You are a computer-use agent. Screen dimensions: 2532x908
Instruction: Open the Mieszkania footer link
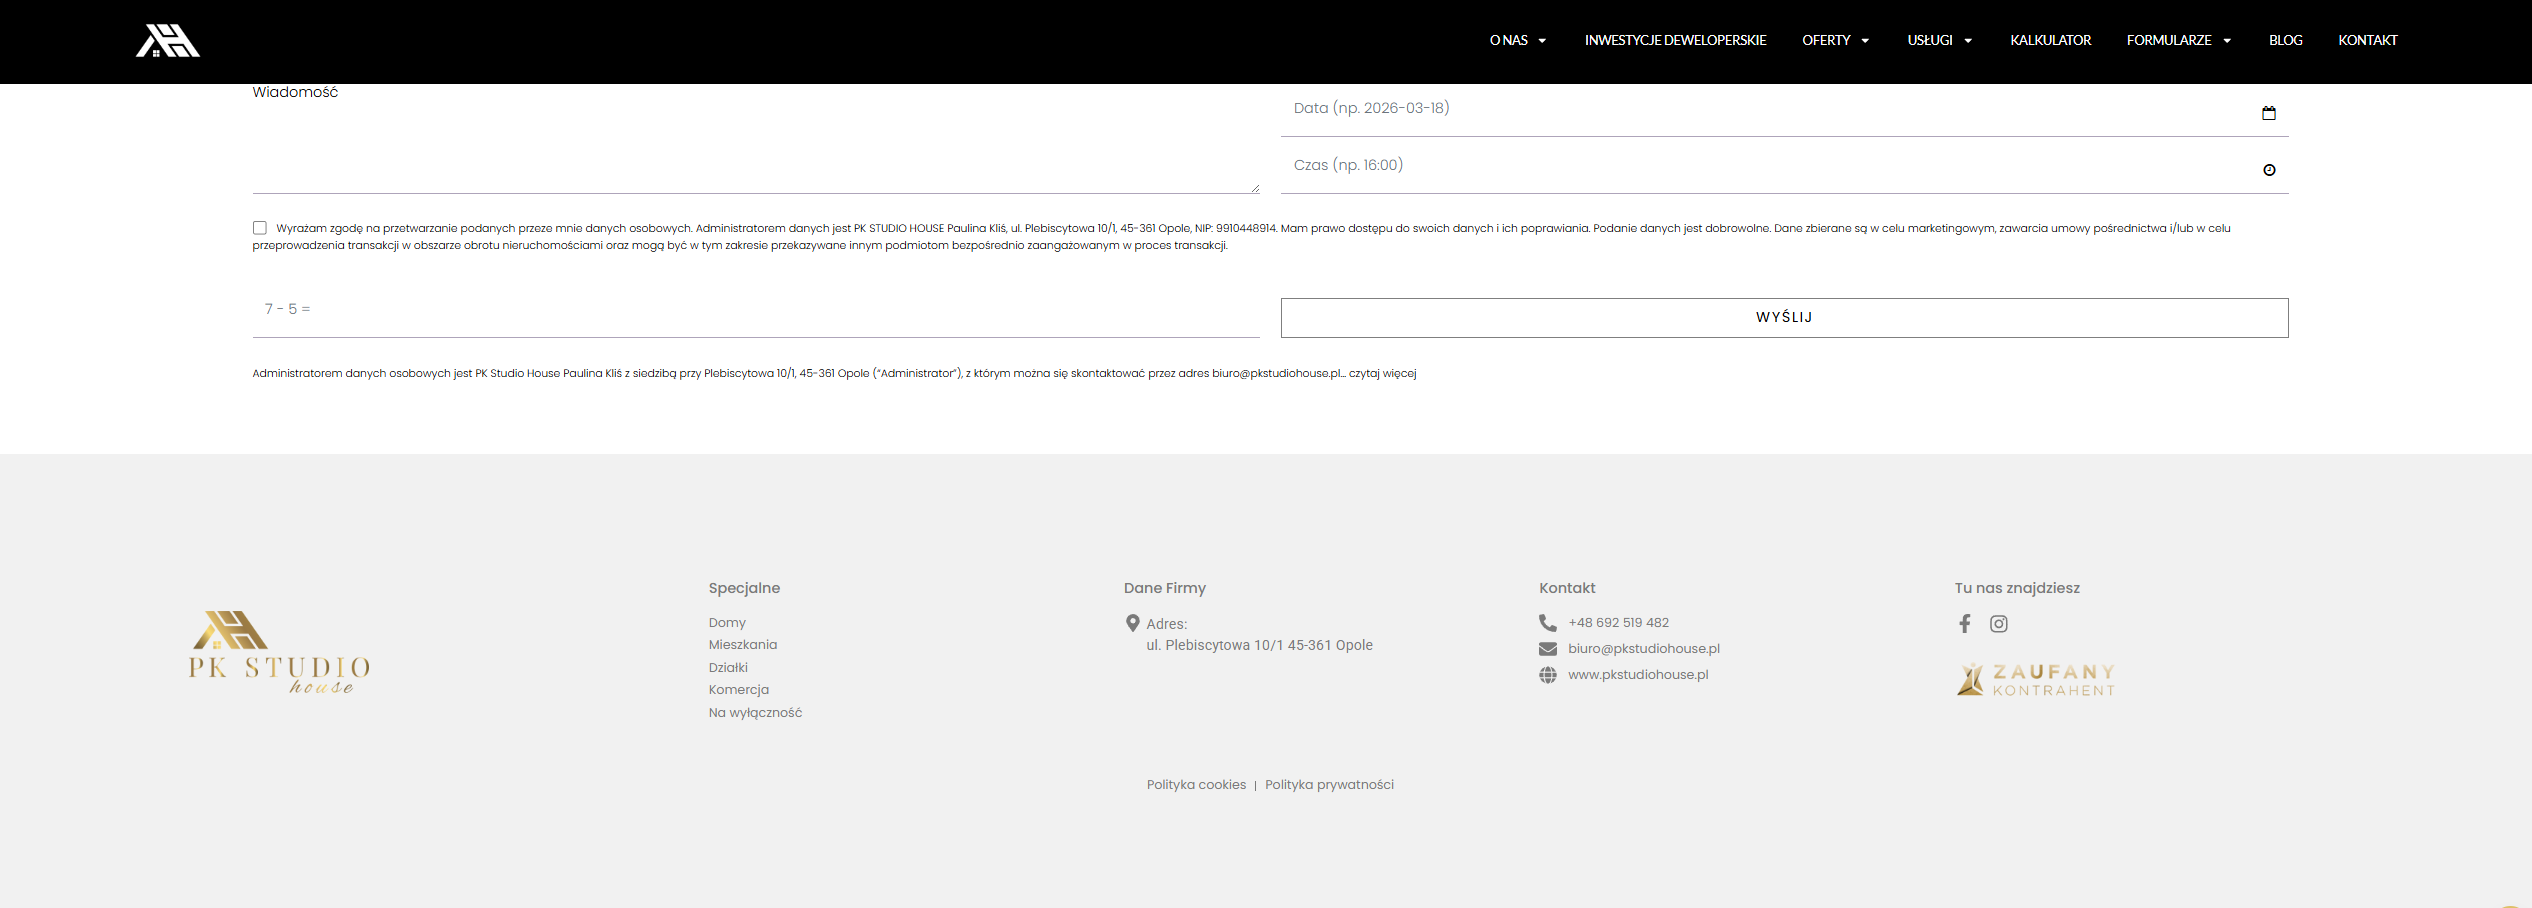point(742,645)
